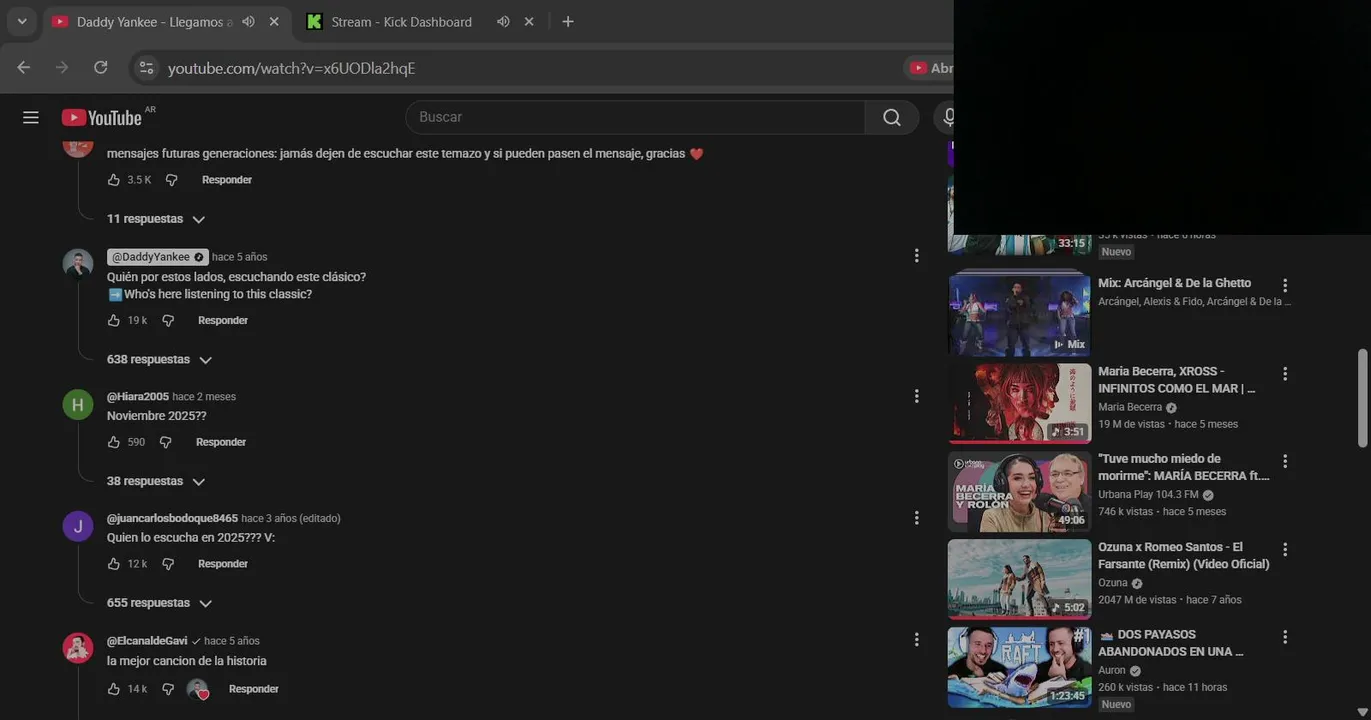Play Ozuna x Romeo Santos El Farsante thumbnail

point(1019,579)
